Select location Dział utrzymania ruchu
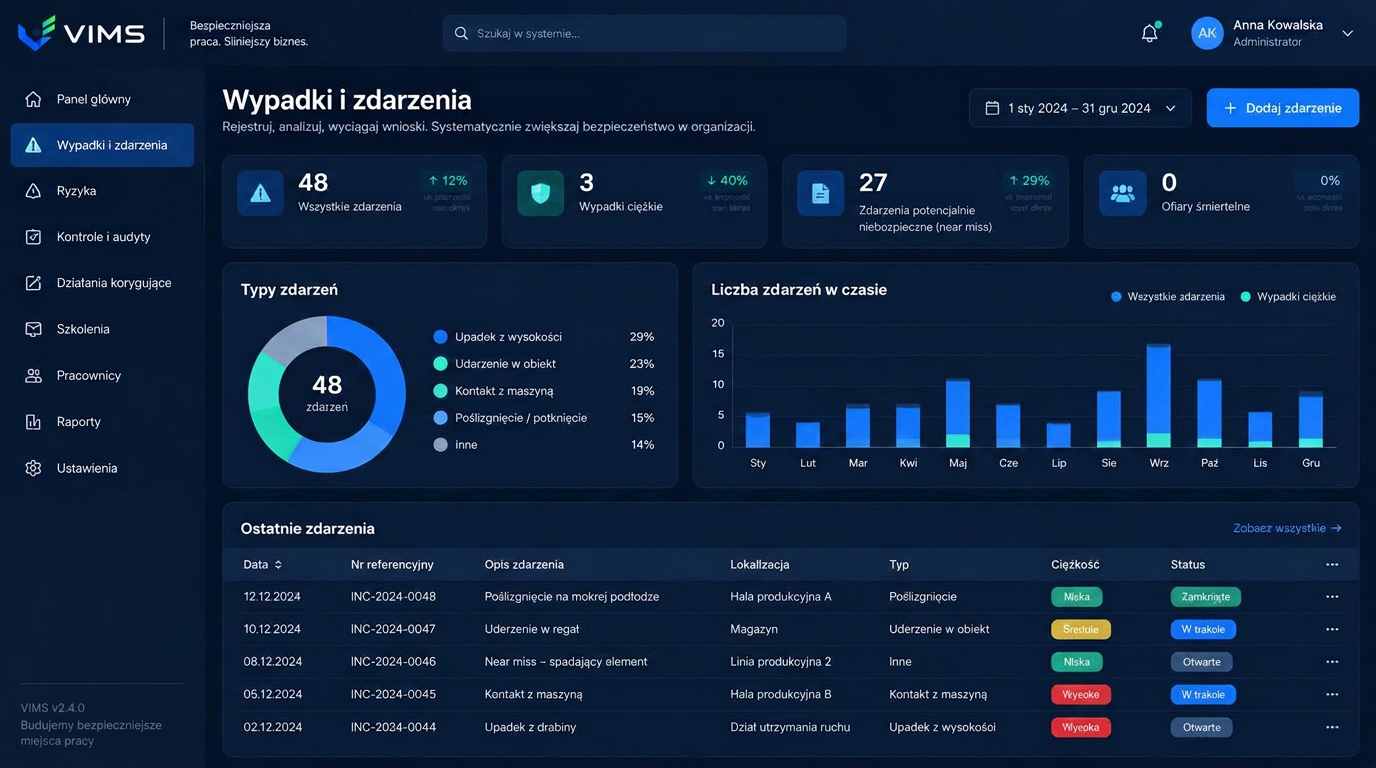The width and height of the screenshot is (1376, 768). [790, 727]
